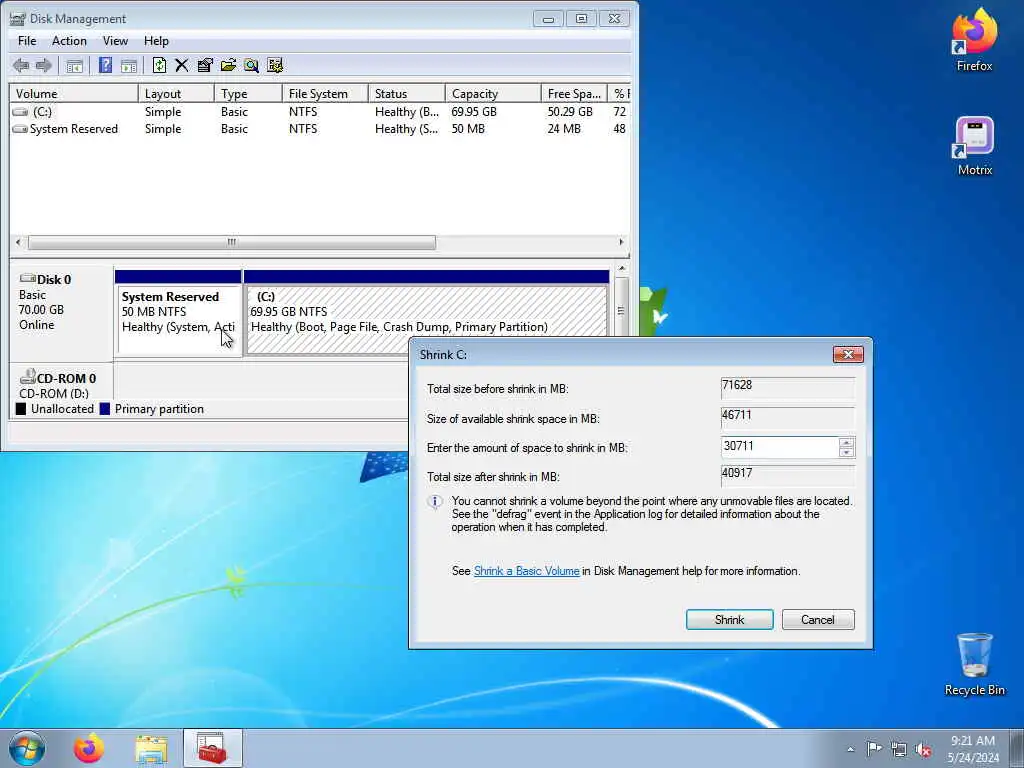Open Motrix desktop shortcut
The image size is (1024, 768).
point(974,146)
